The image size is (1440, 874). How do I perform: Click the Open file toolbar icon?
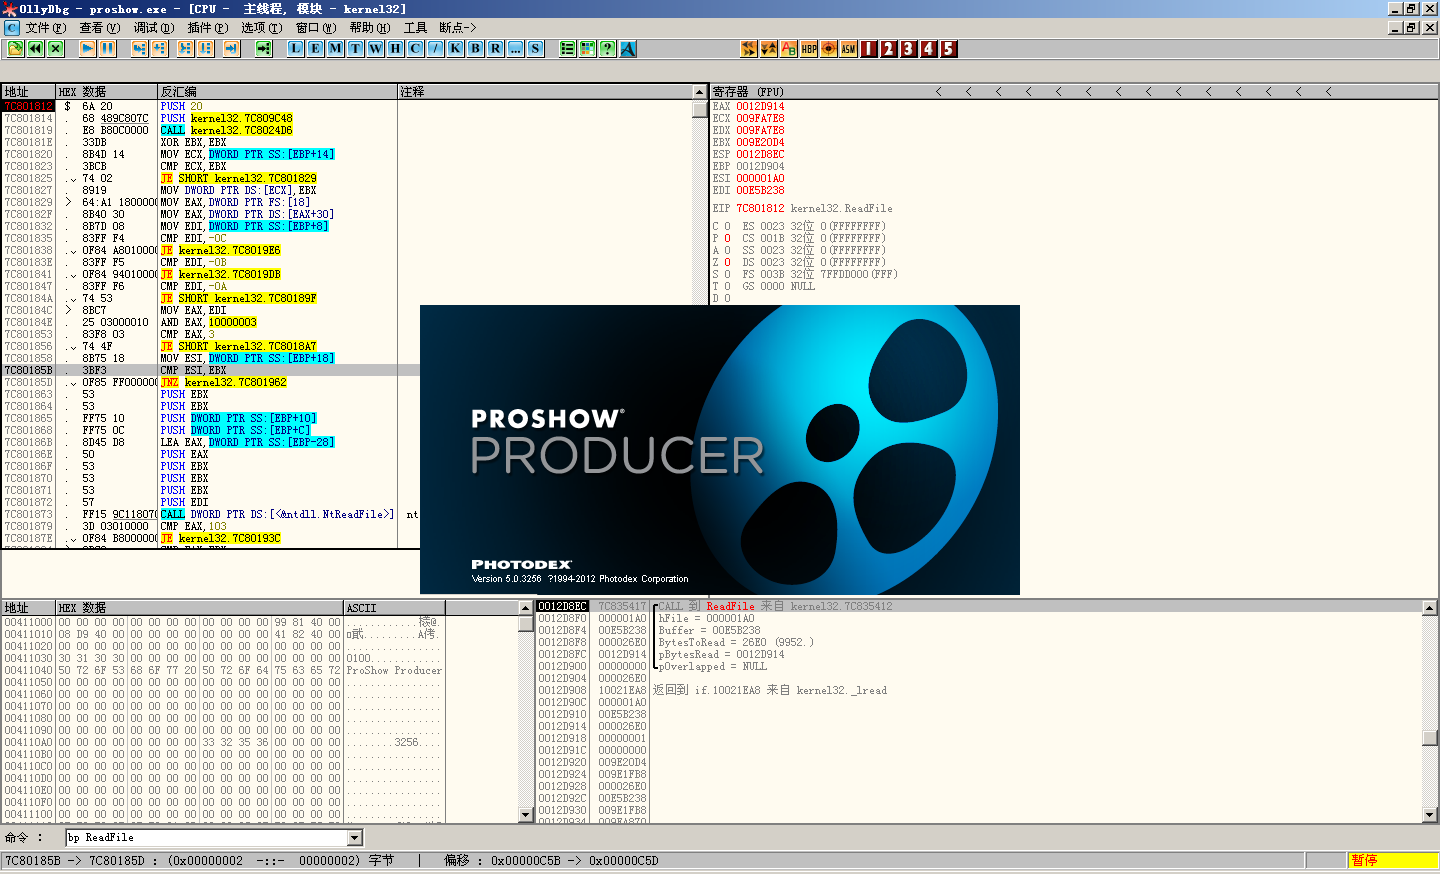click(x=15, y=48)
